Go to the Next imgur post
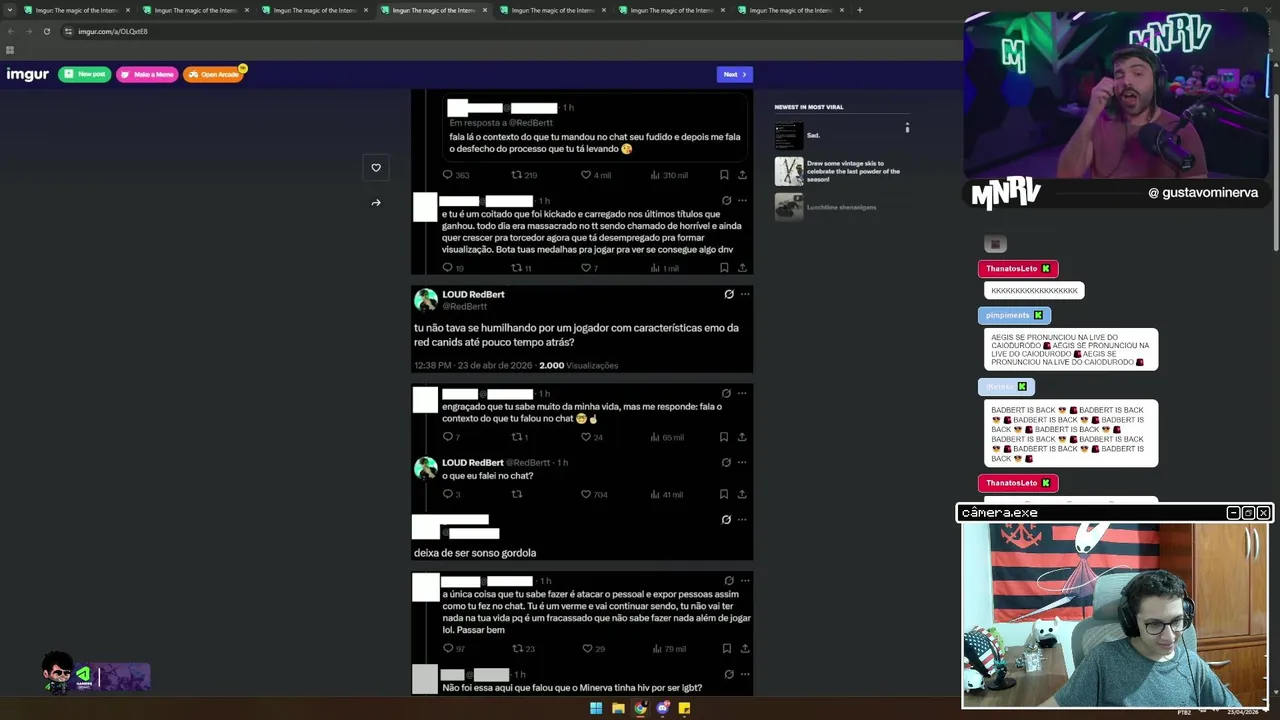Viewport: 1280px width, 720px height. tap(735, 74)
